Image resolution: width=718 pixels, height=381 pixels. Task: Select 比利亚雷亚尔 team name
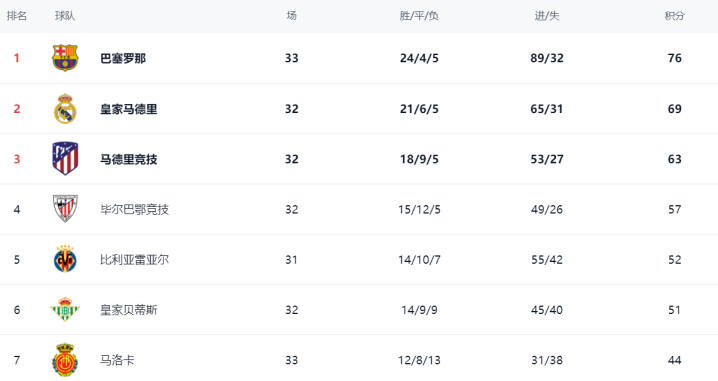click(x=135, y=260)
